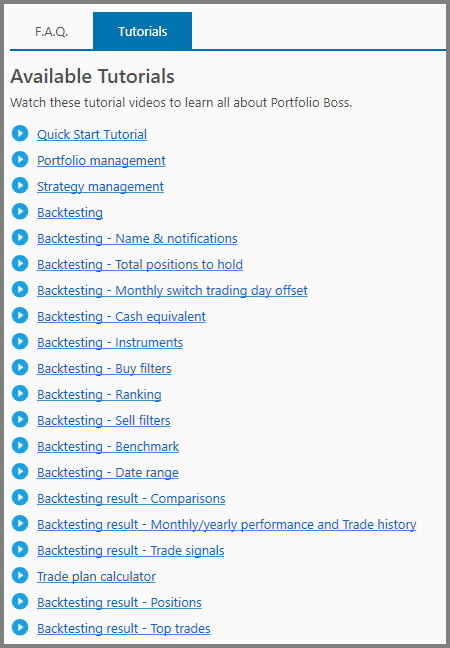This screenshot has width=450, height=648.
Task: Click play icon next to Trade plan calculator
Action: [20, 575]
